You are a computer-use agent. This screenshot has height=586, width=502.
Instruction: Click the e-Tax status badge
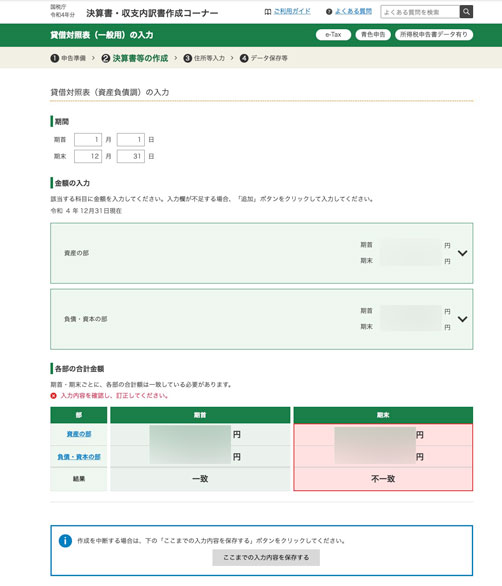[x=333, y=35]
